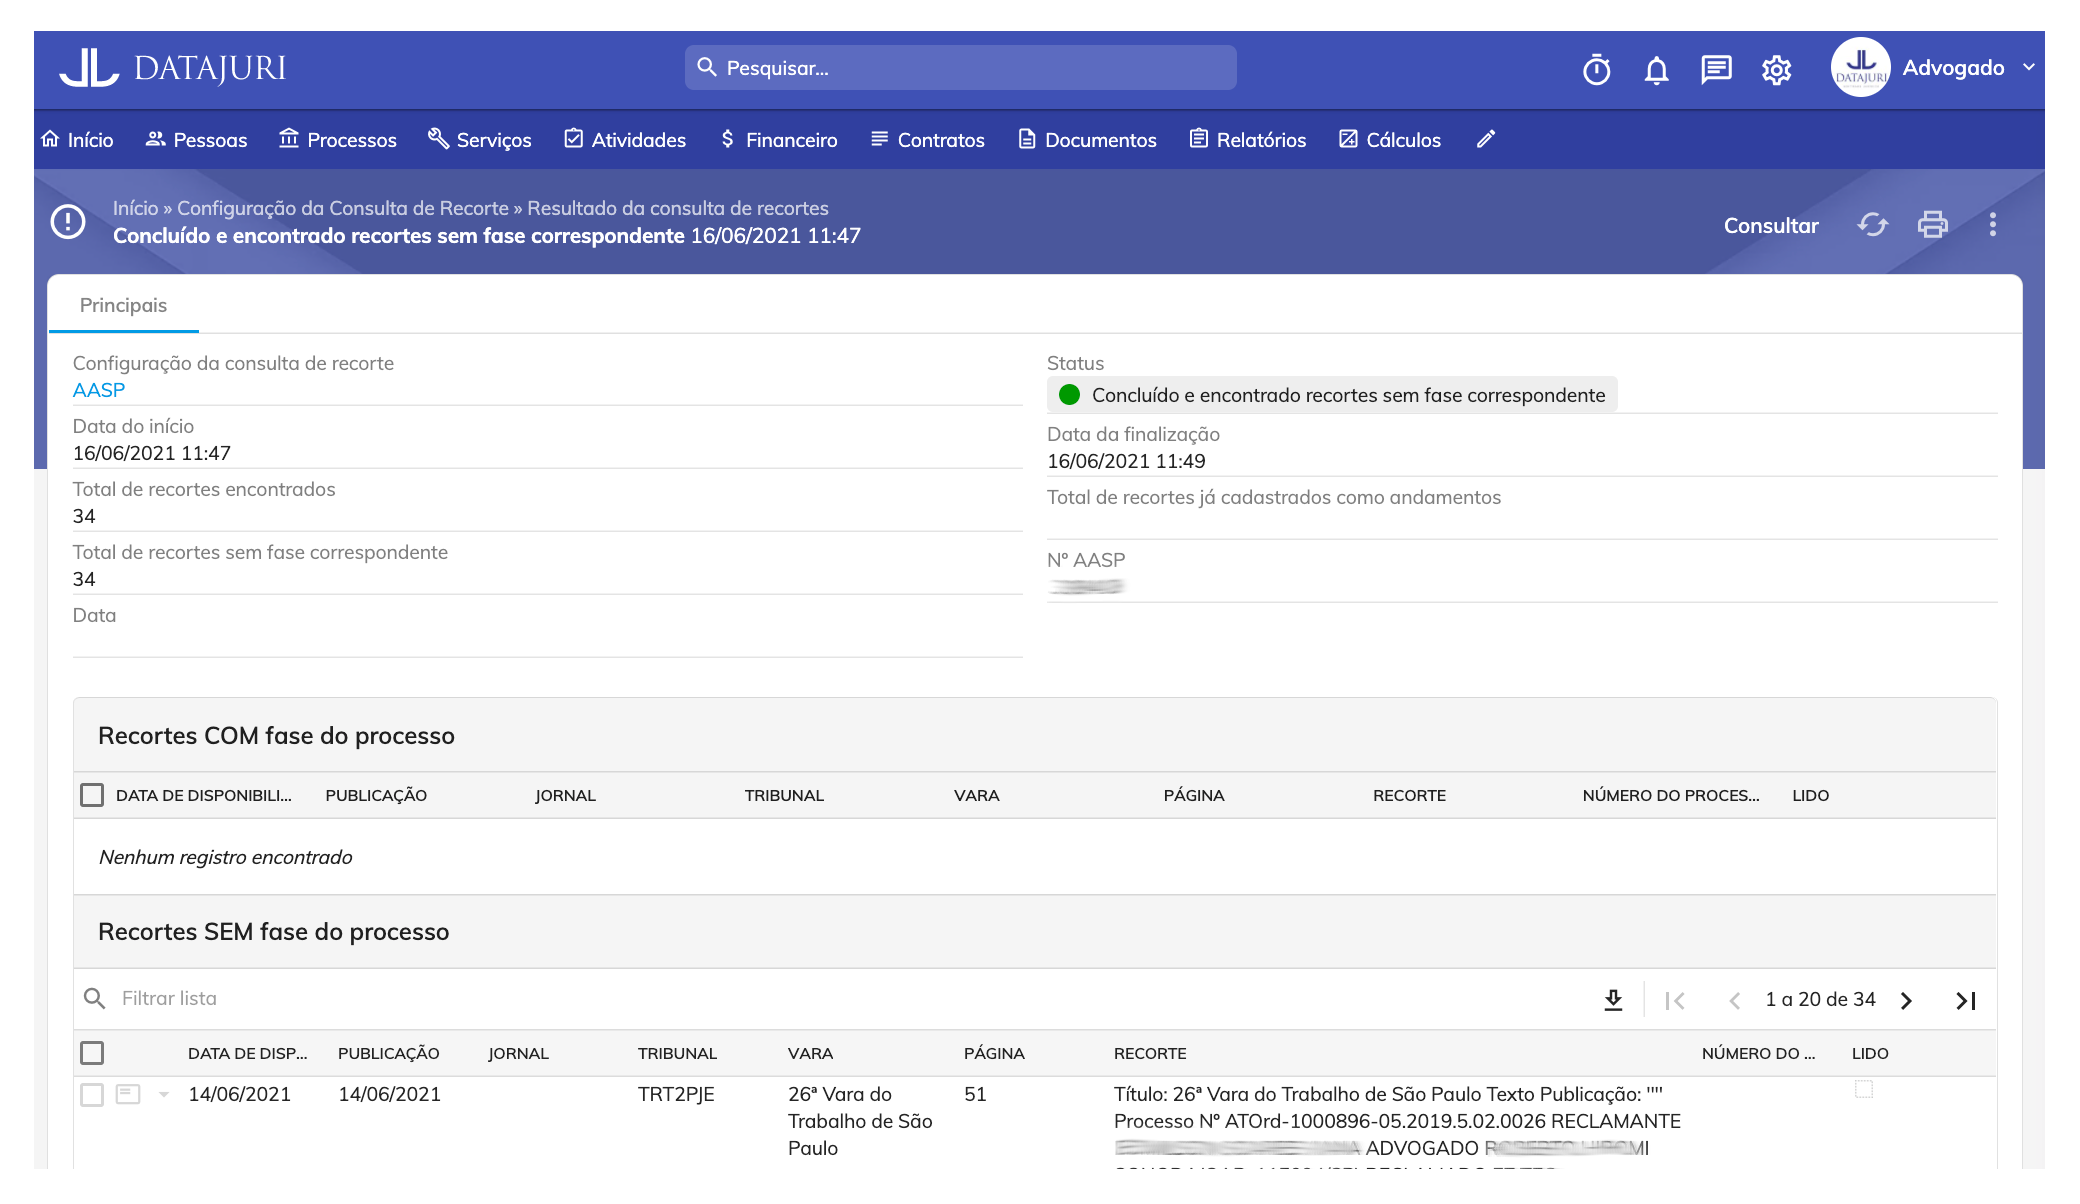Open notifications via the bell icon
This screenshot has height=1204, width=2080.
click(1657, 70)
